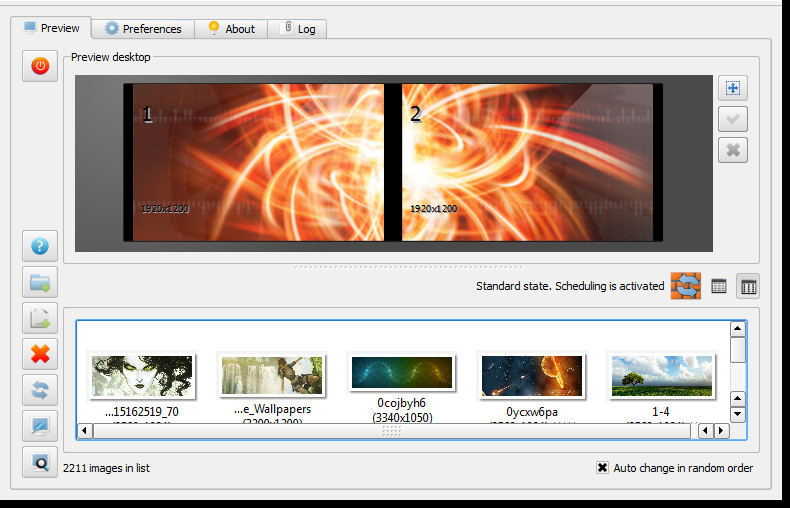Click the vertical scrollbar down arrow
Viewport: 790px width, 508px height.
pyautogui.click(x=738, y=414)
